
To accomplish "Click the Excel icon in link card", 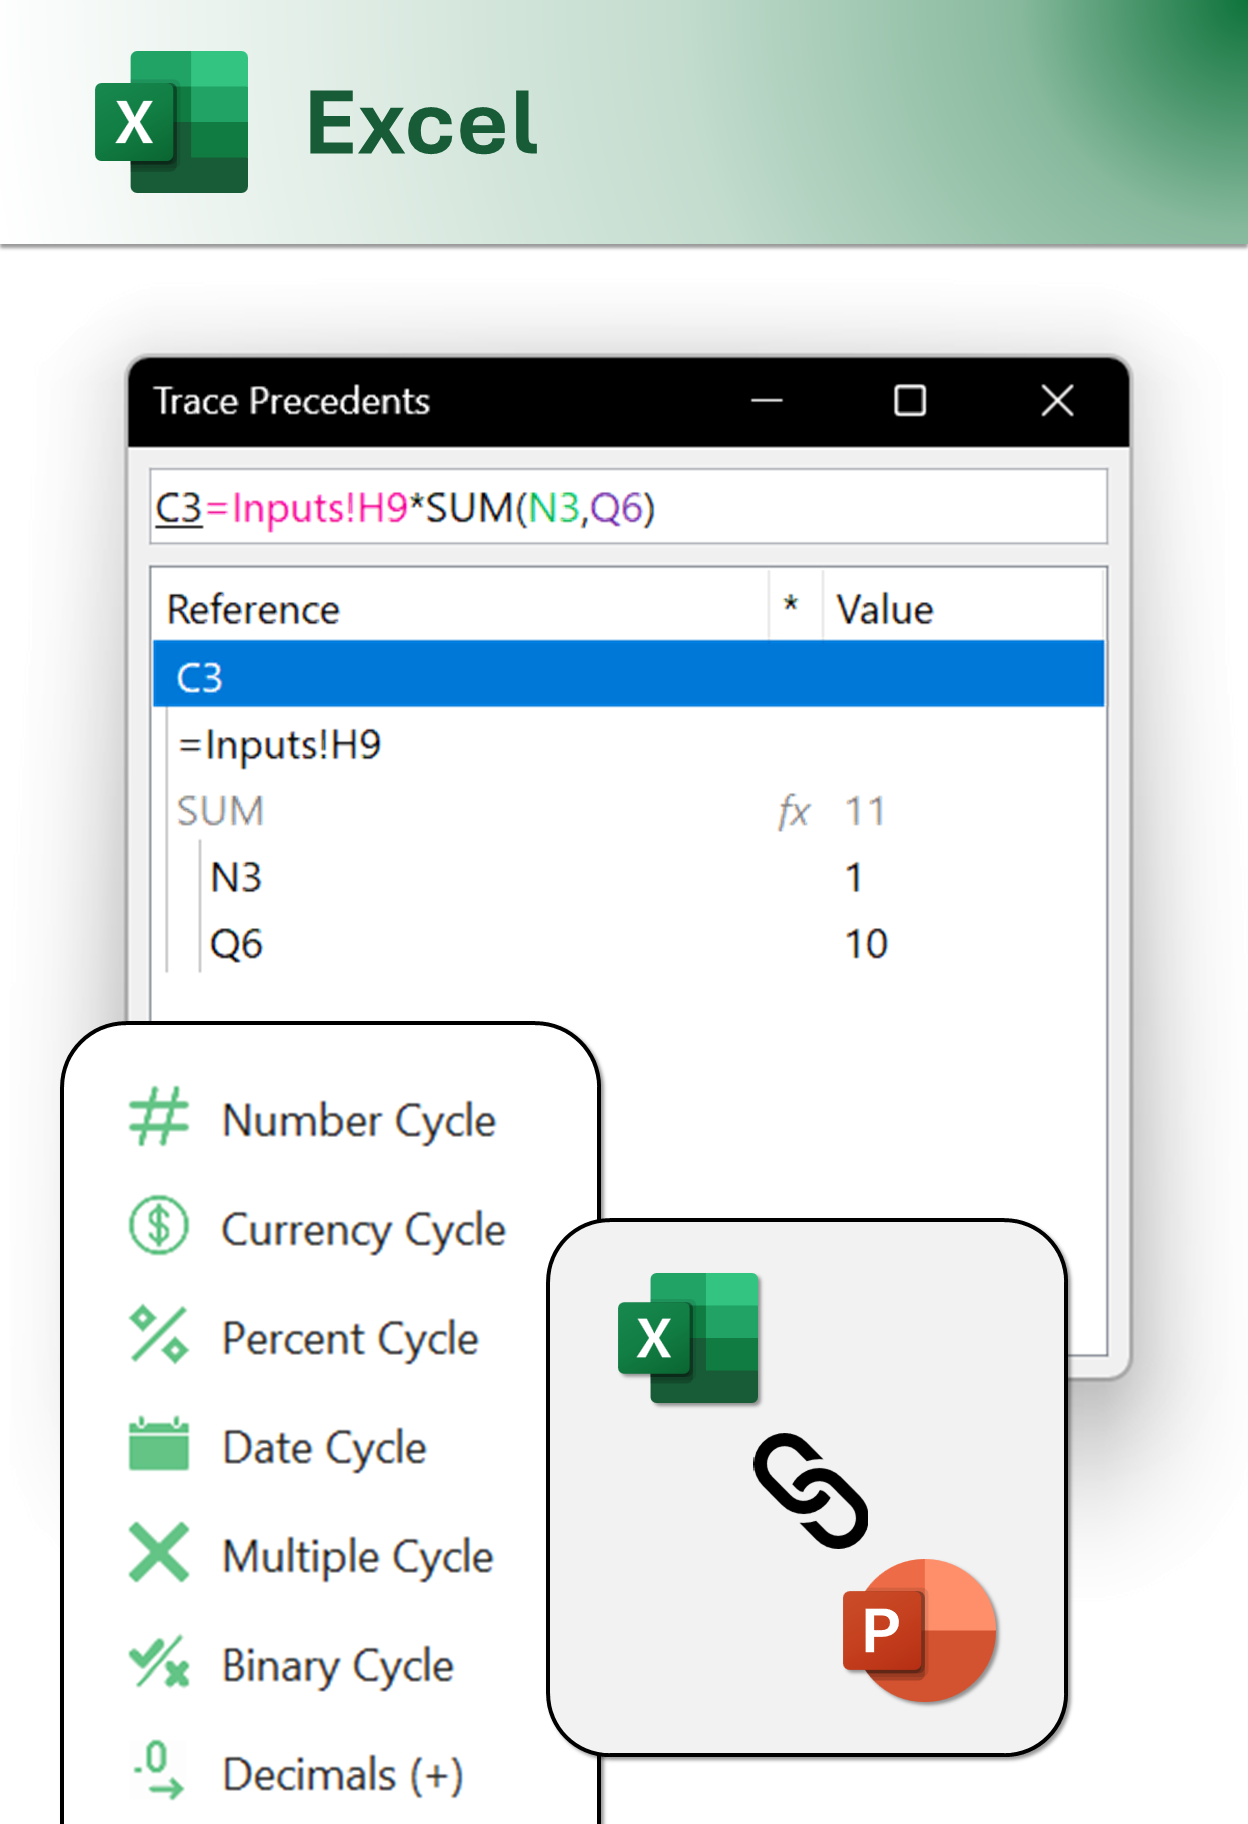I will pos(689,1338).
